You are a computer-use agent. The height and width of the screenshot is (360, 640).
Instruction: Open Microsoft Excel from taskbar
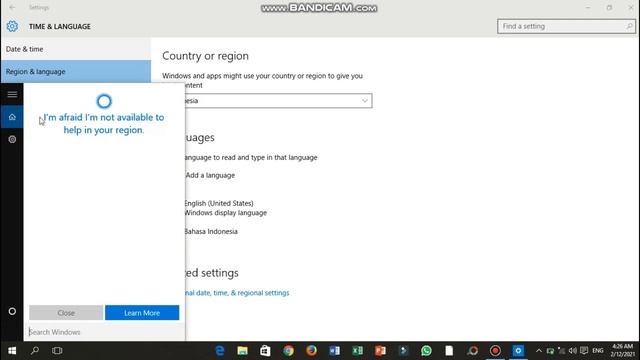(x=358, y=351)
